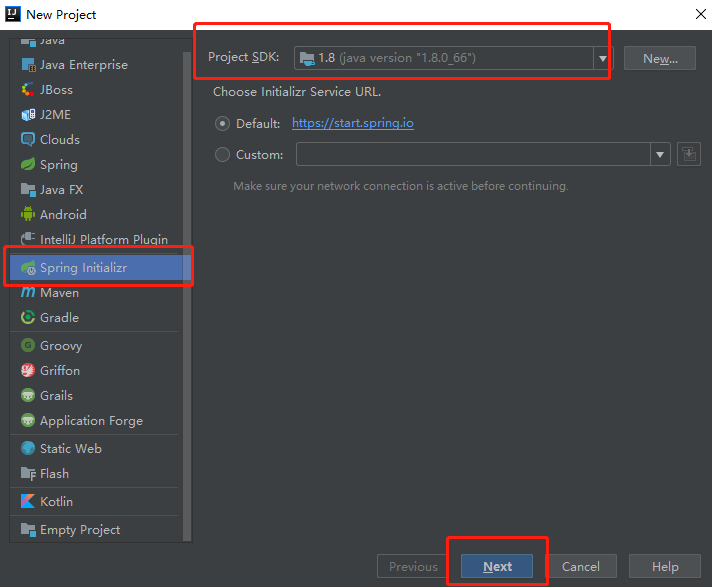Select Maven project type
This screenshot has height=587, width=712.
[95, 292]
